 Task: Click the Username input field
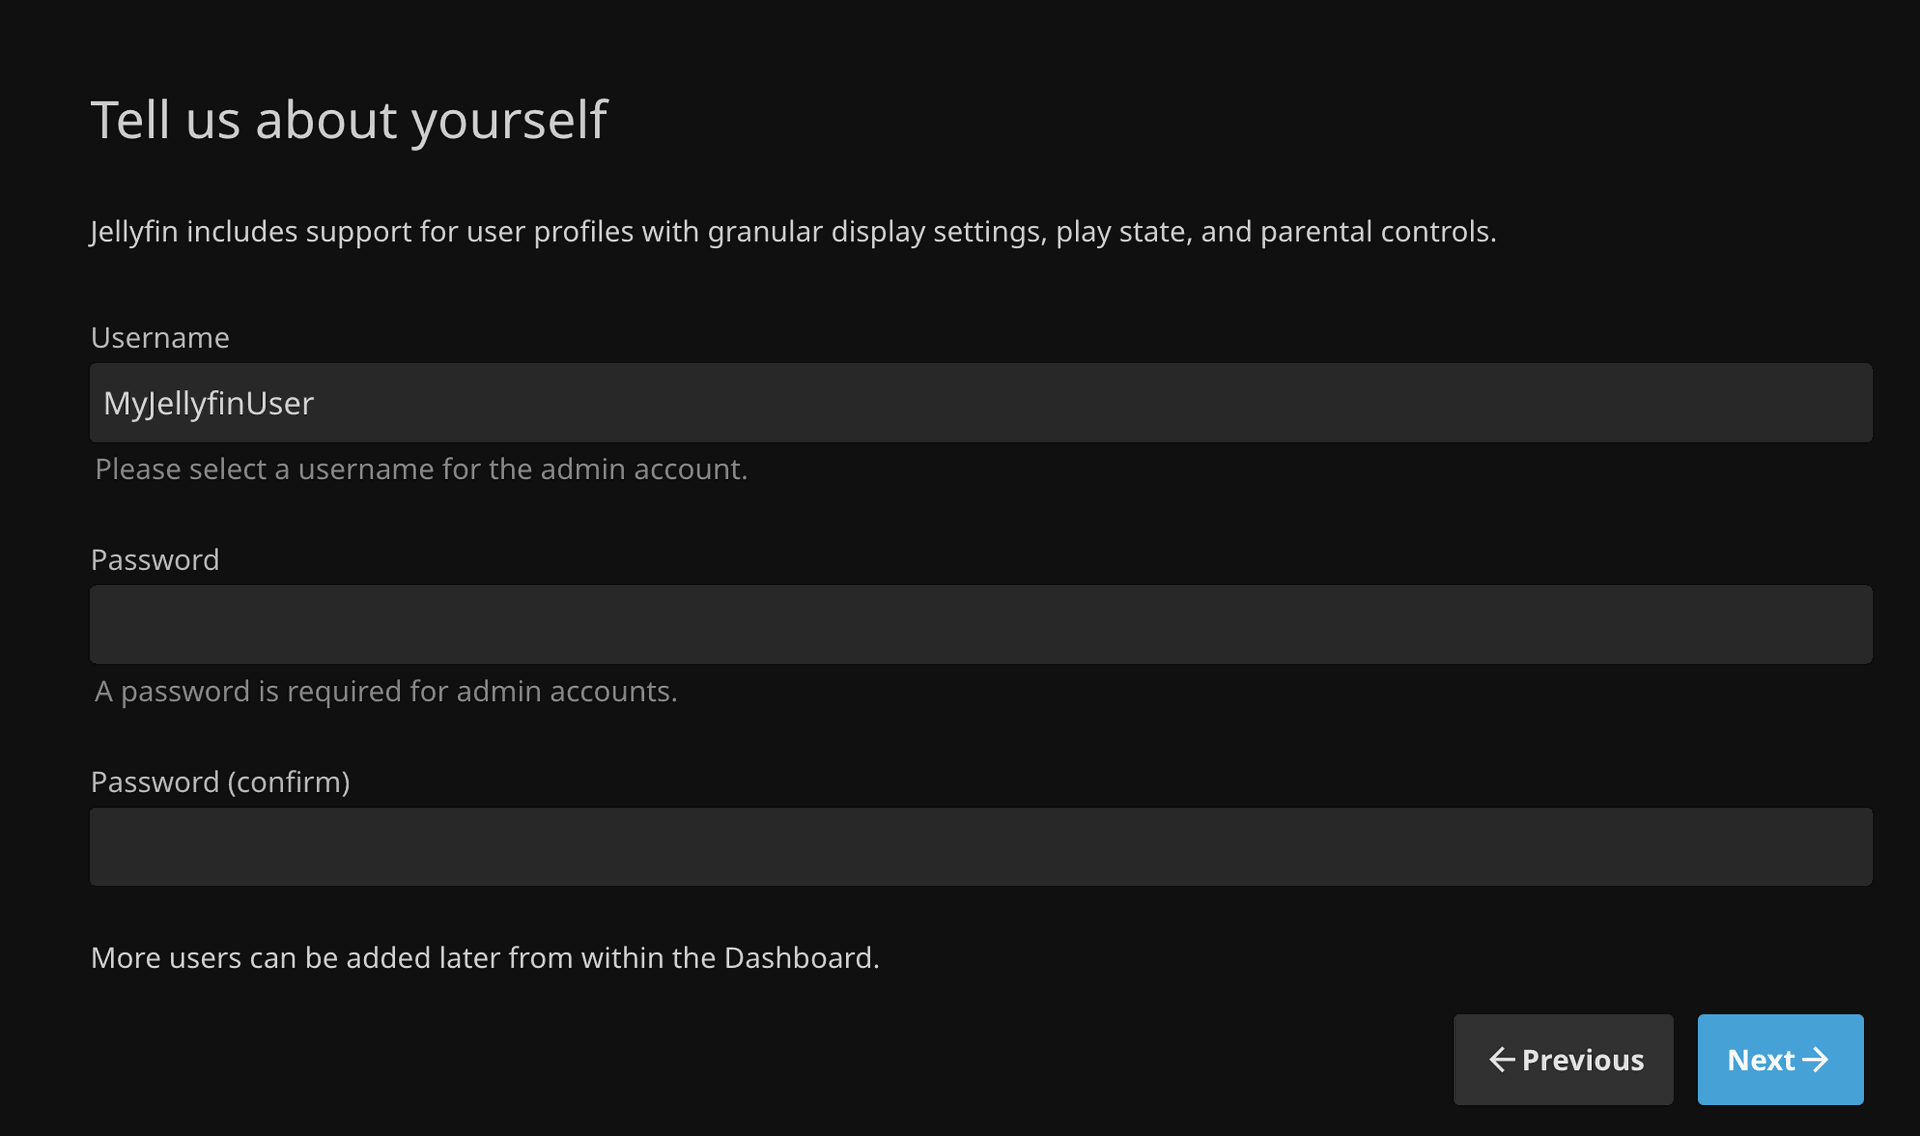click(981, 403)
